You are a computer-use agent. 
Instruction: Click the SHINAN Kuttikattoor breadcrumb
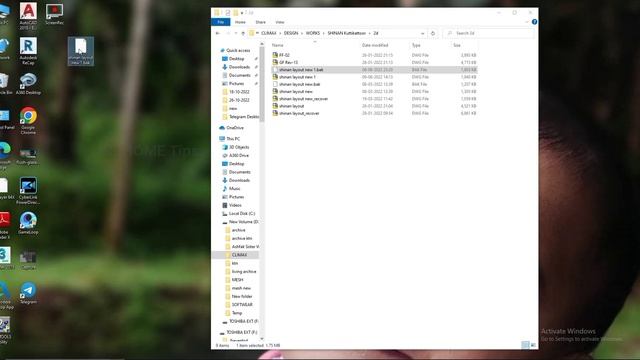click(347, 33)
